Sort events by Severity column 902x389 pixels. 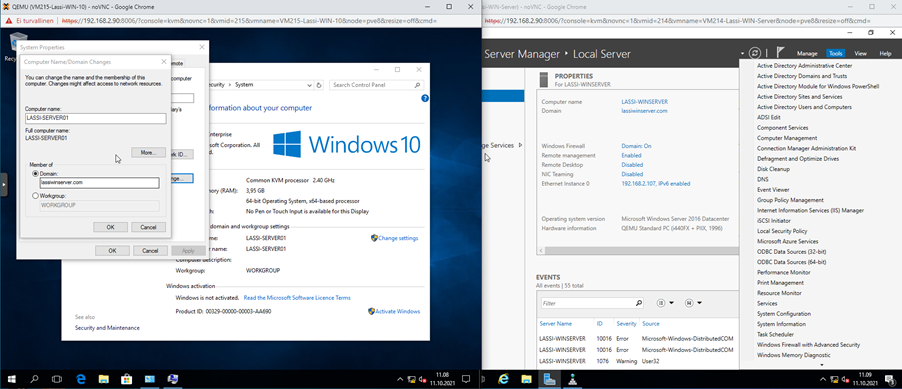click(x=626, y=323)
